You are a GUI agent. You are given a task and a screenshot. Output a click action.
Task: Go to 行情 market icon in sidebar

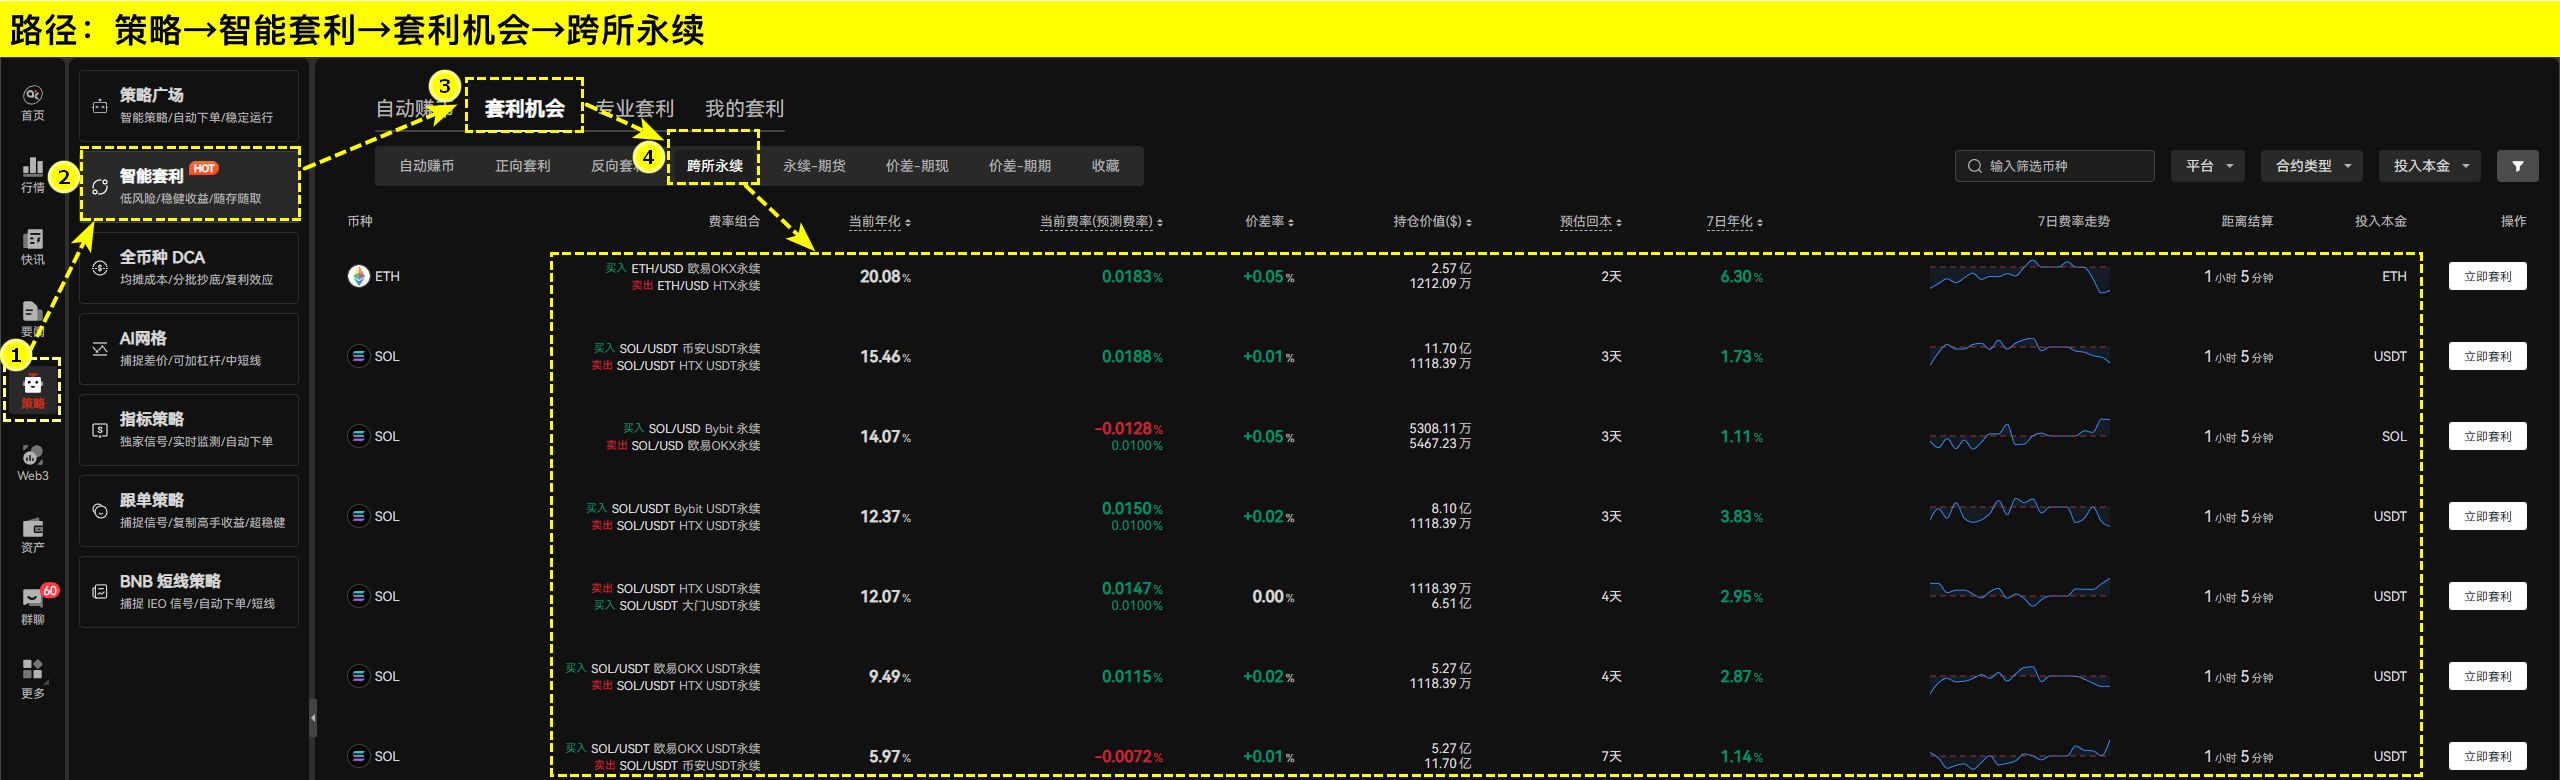click(33, 166)
